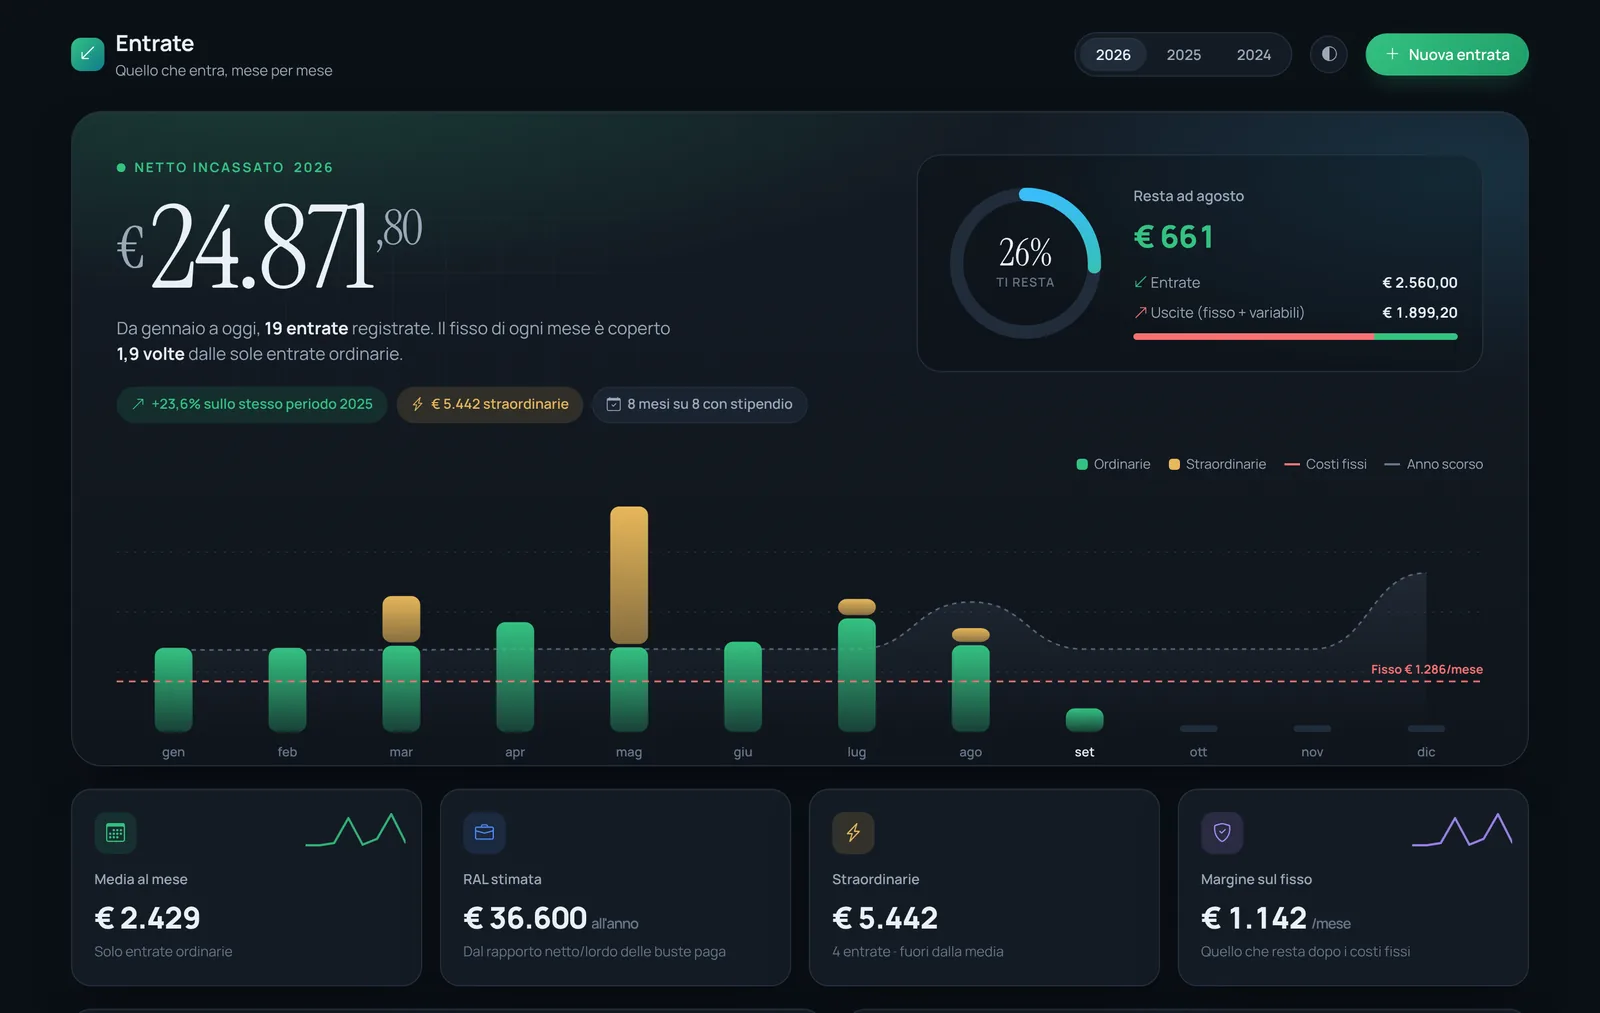Click the 26% ti resta donut chart
The width and height of the screenshot is (1600, 1013).
tap(1025, 263)
